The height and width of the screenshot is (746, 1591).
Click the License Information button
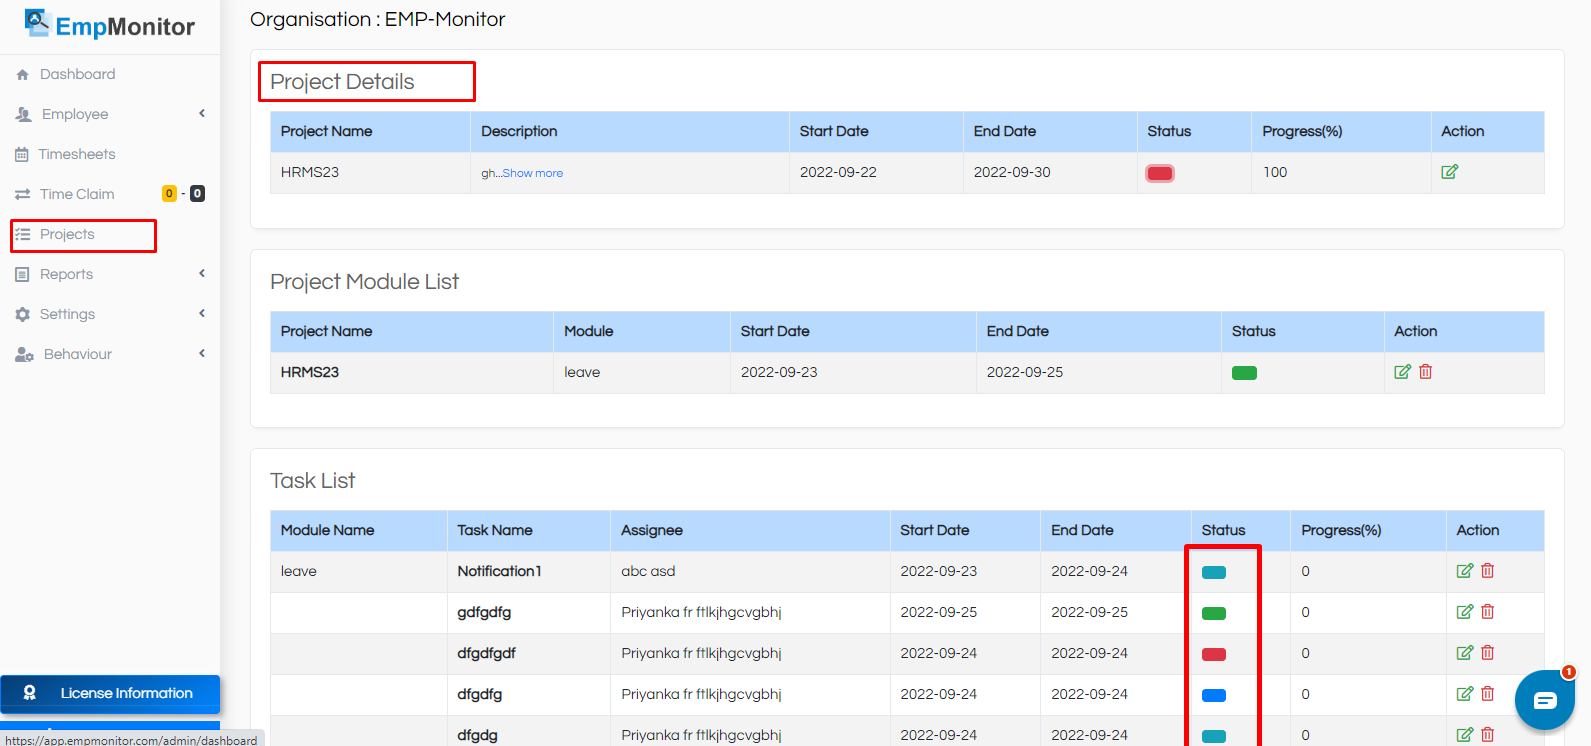tap(110, 693)
